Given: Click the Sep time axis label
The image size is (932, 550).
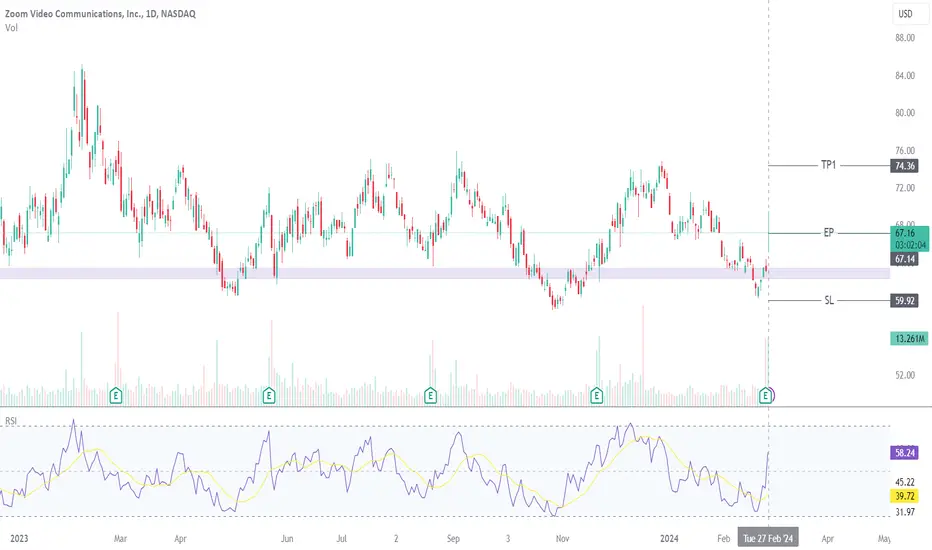Looking at the screenshot, I should point(453,539).
